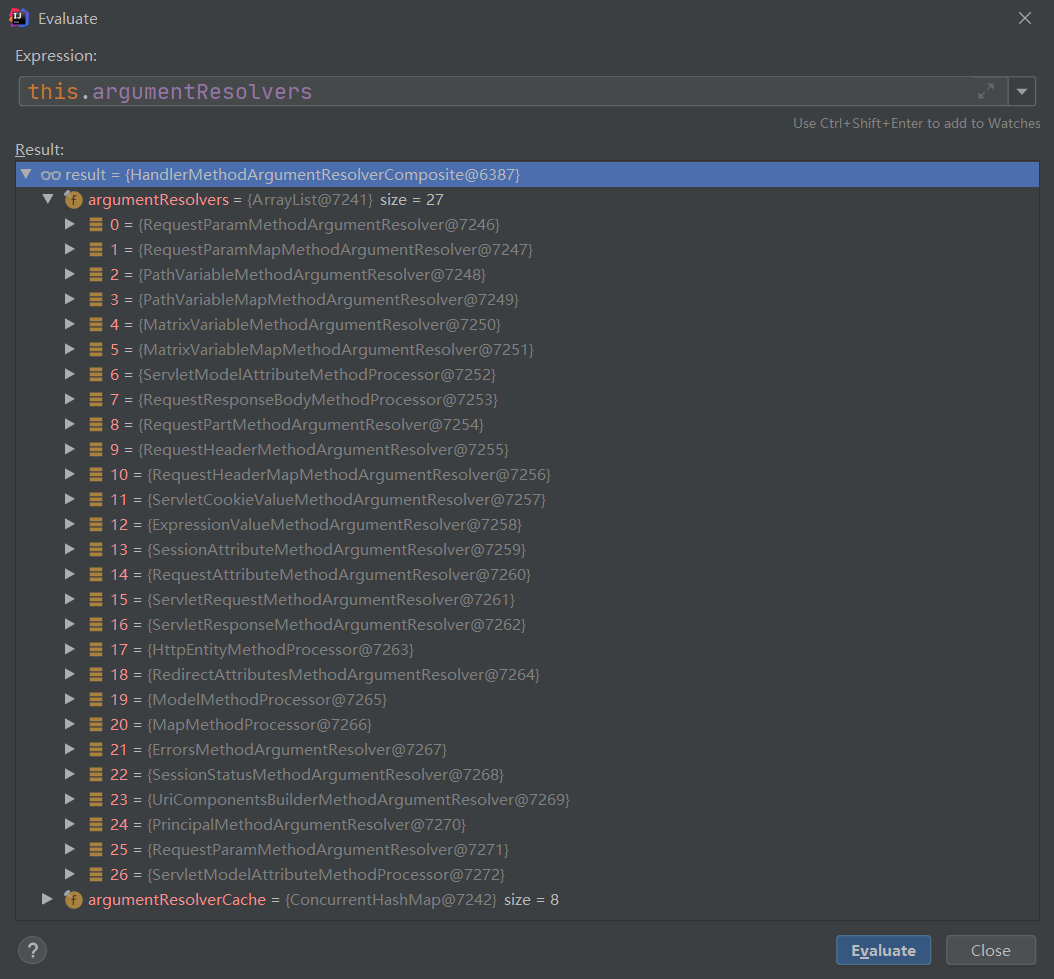
Task: Click the Evaluate button
Action: tap(883, 950)
